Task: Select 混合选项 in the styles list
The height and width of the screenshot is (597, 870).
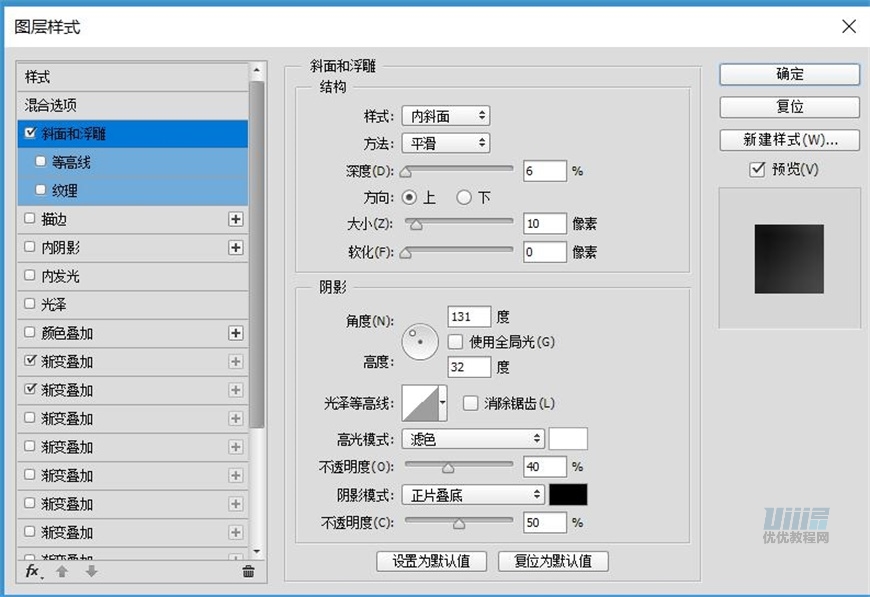Action: click(51, 105)
